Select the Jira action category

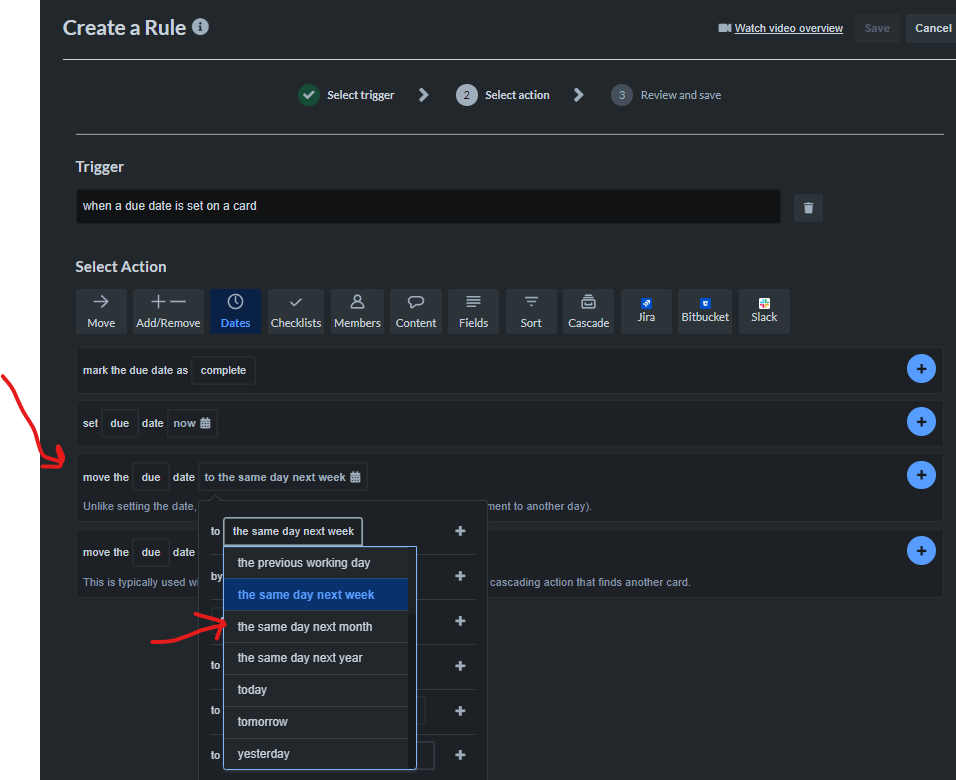click(646, 311)
